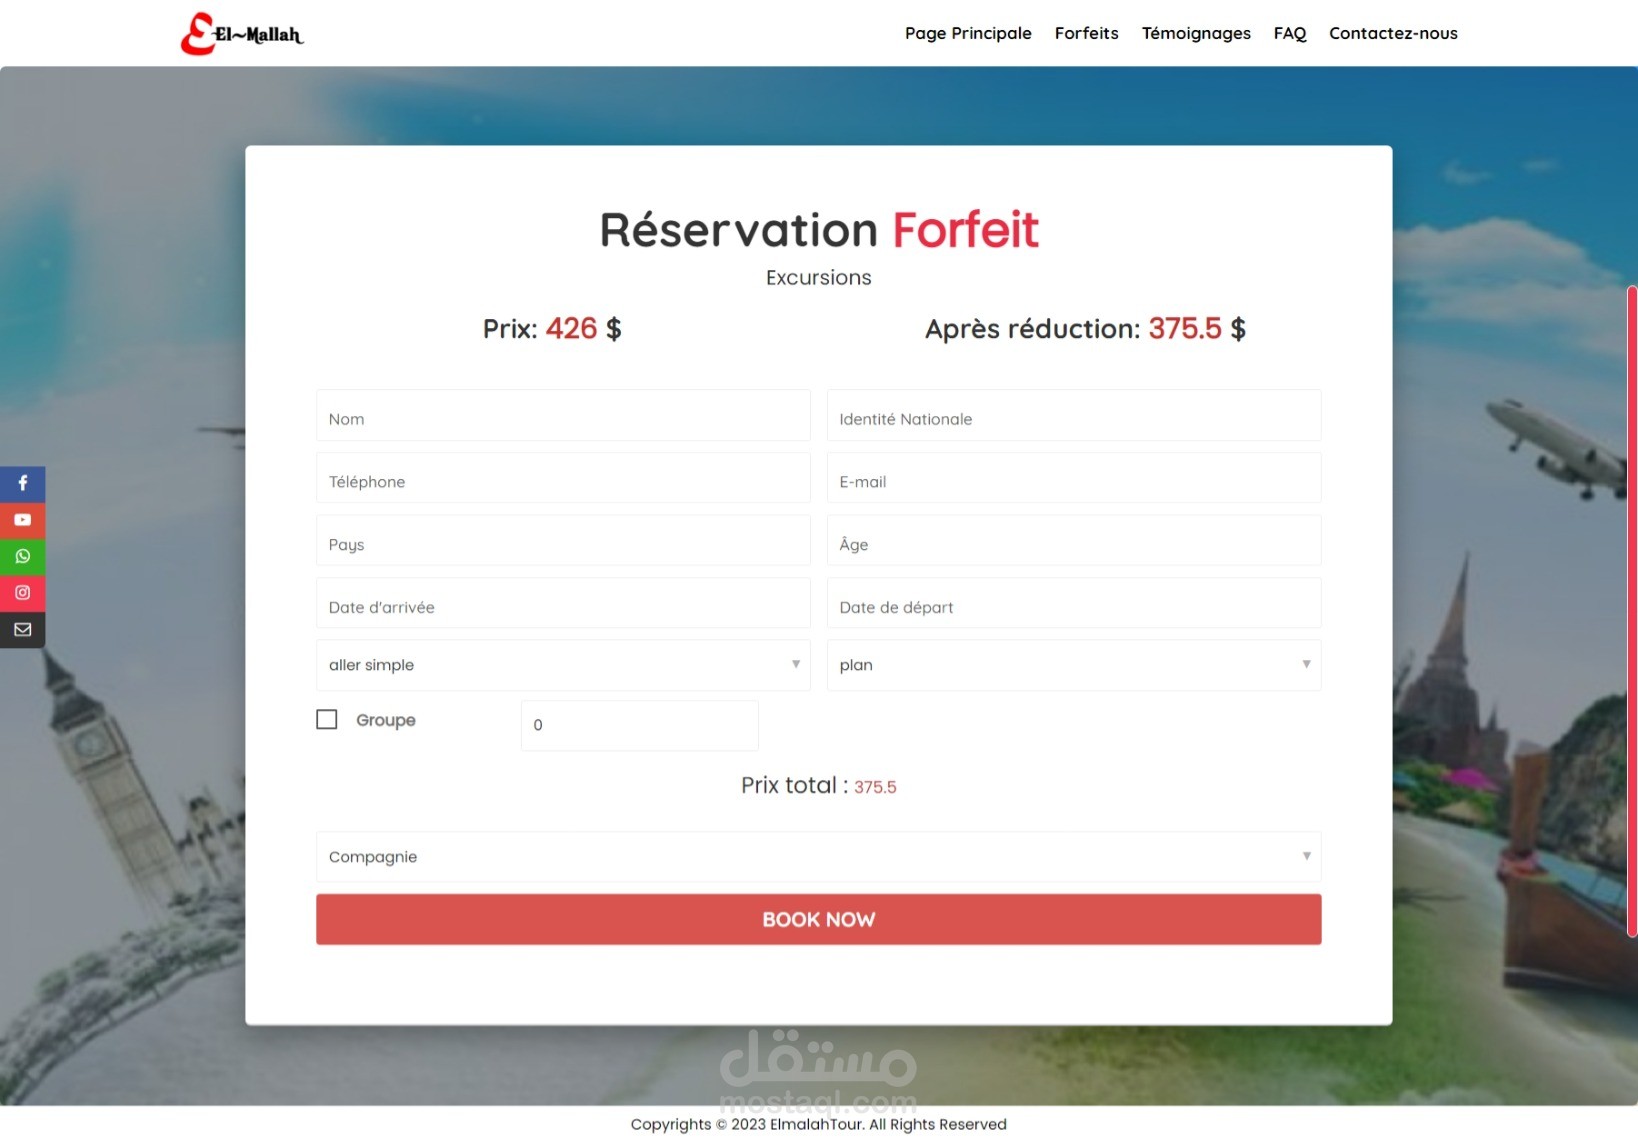Focus the Pays input field
1638x1143 pixels.
(563, 540)
